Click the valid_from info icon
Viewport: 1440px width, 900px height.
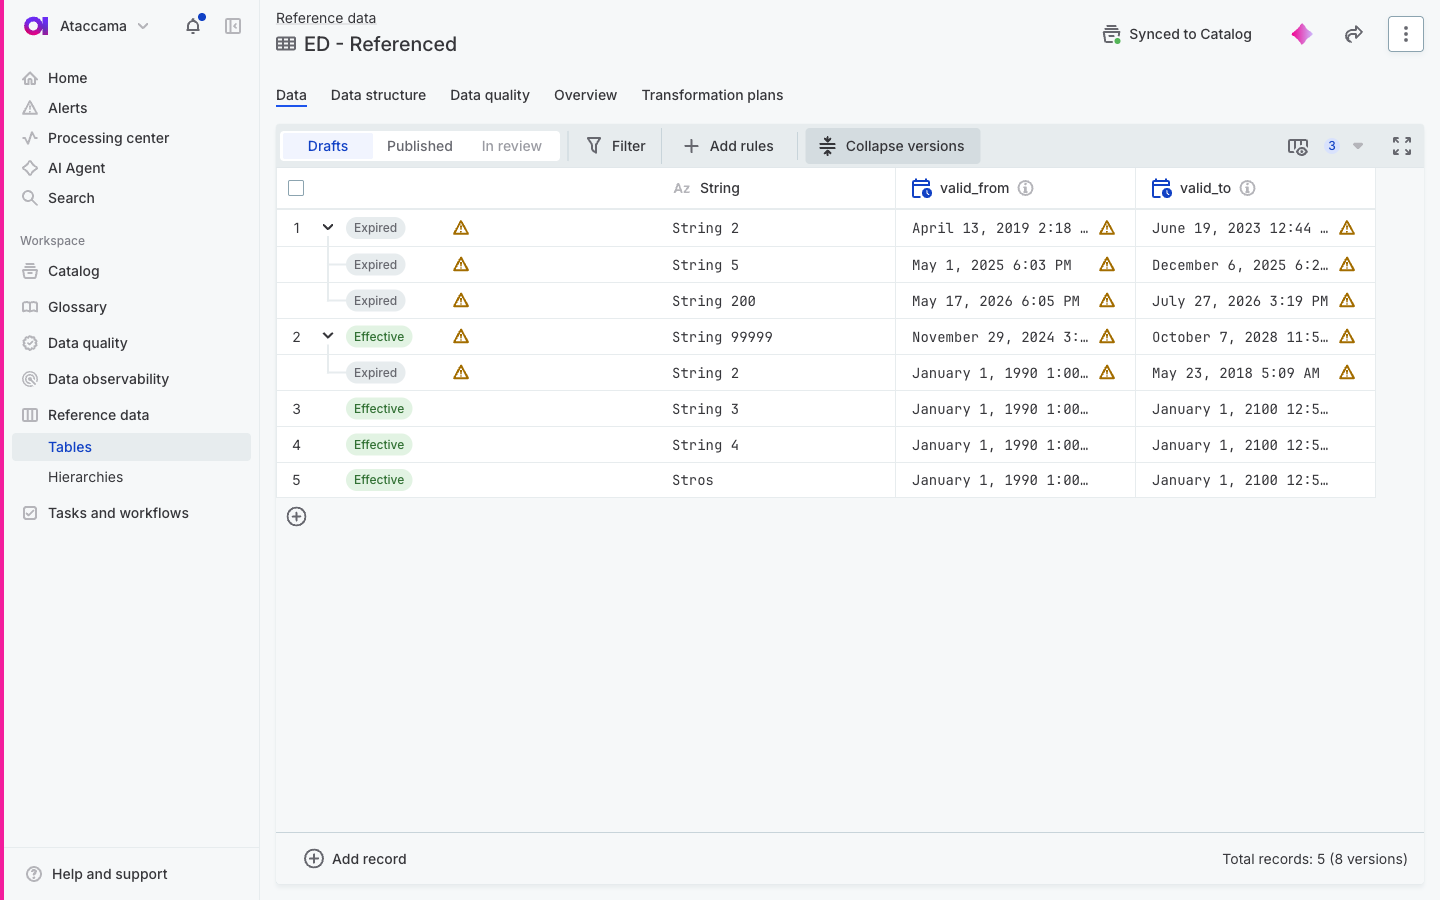click(x=1025, y=188)
